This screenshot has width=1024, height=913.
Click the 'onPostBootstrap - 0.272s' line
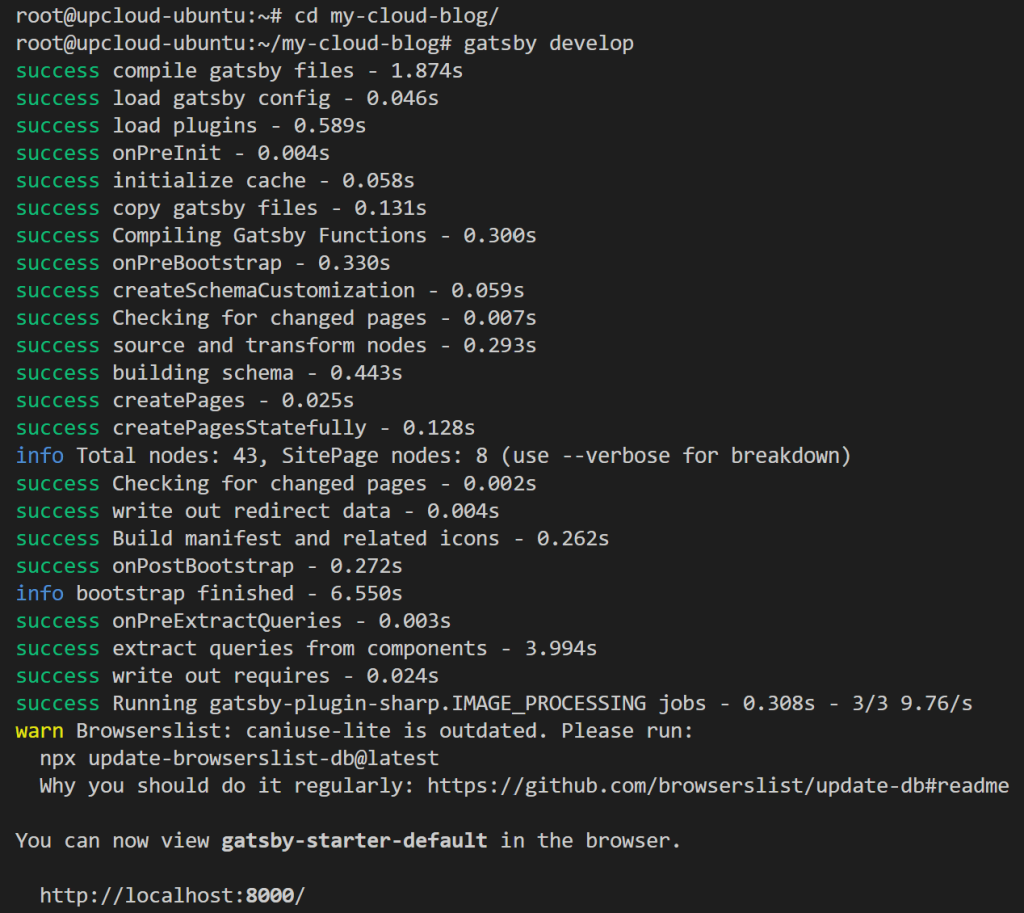pos(209,566)
